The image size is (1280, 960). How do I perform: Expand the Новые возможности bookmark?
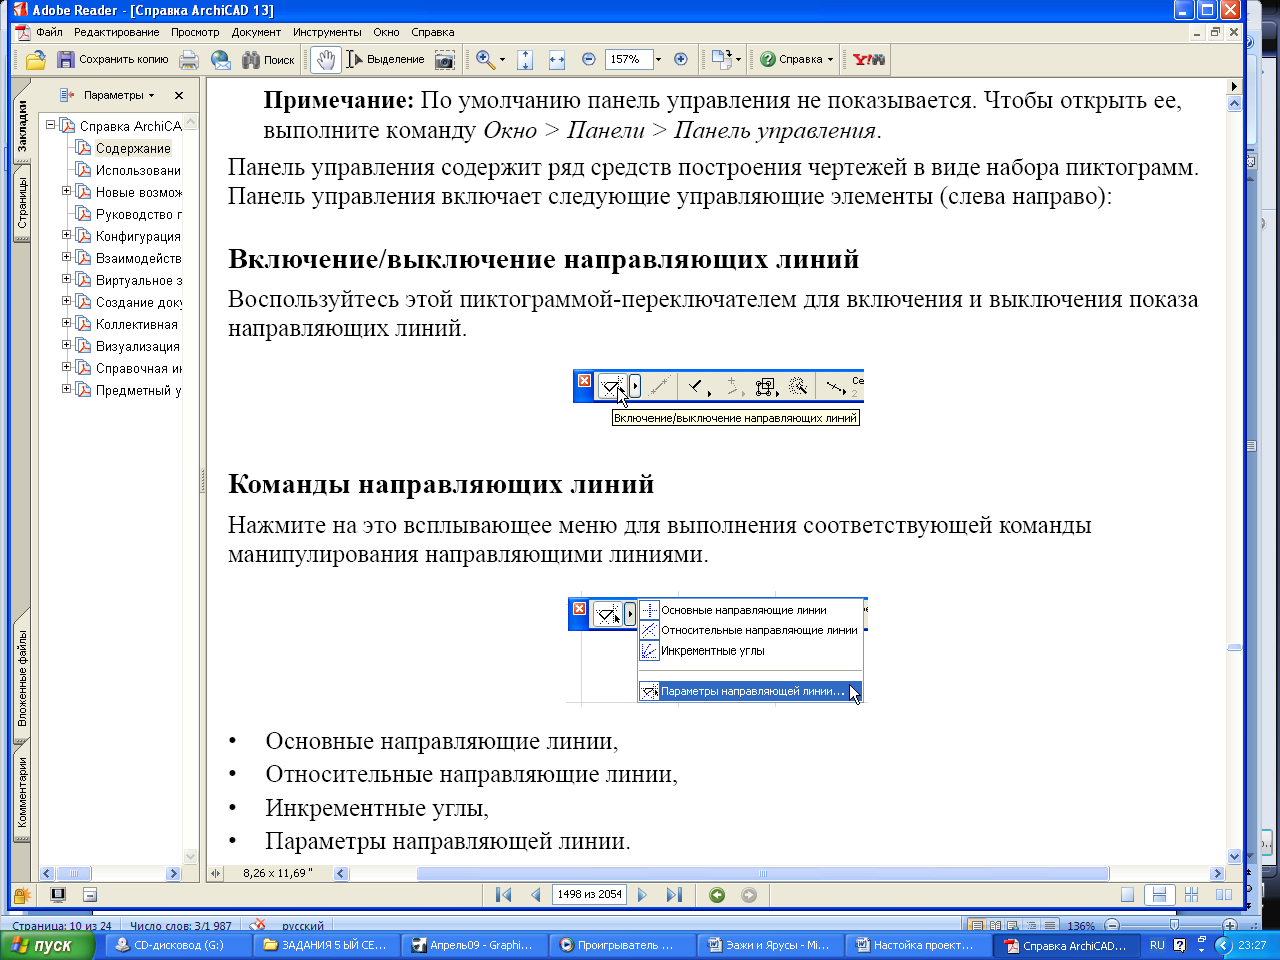[x=66, y=191]
